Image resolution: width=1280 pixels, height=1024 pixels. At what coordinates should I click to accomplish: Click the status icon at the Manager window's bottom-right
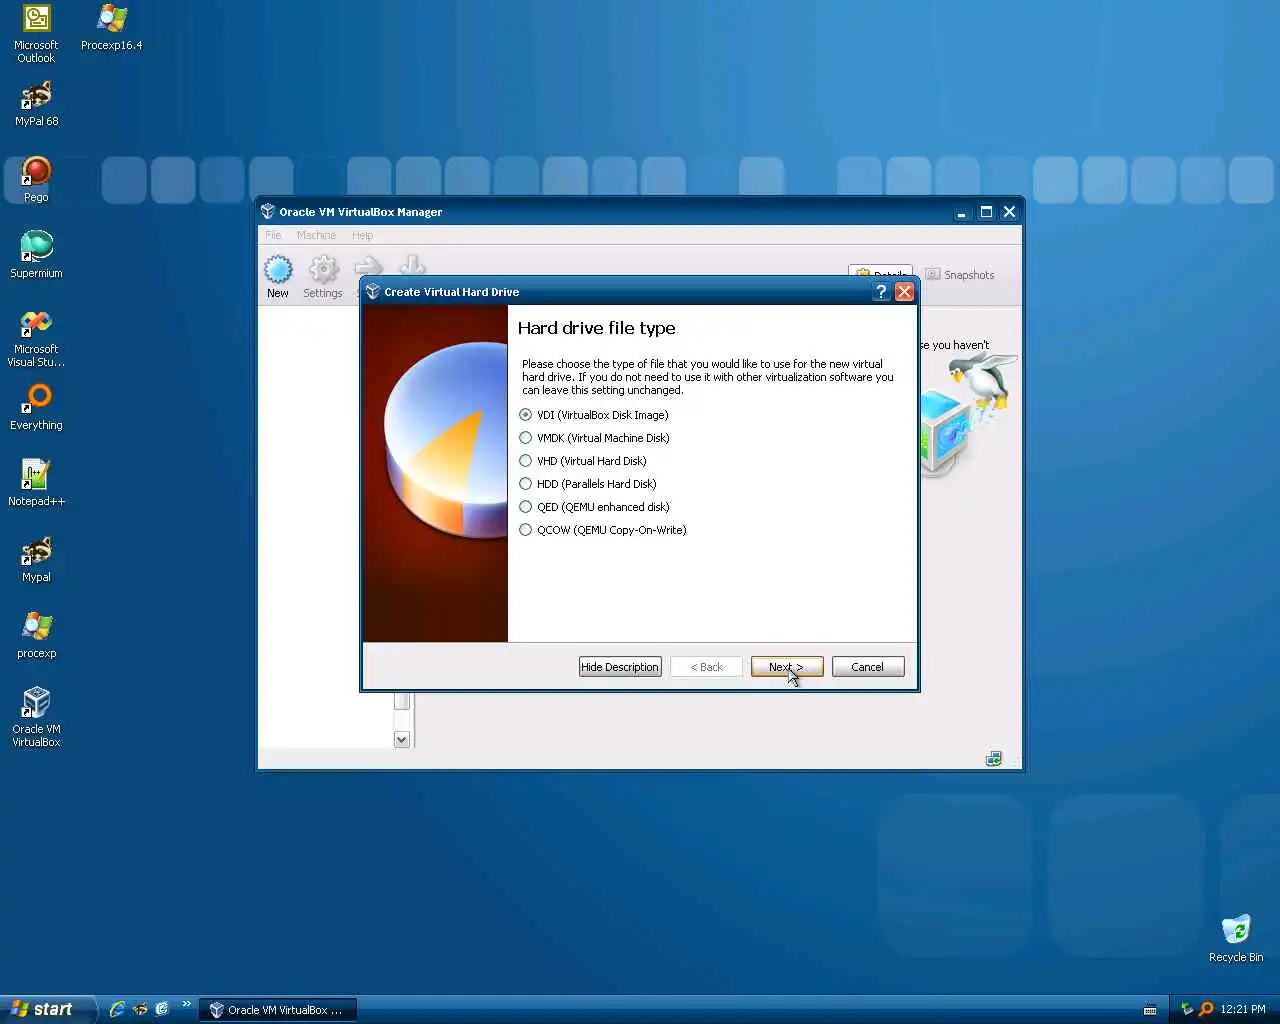(x=993, y=759)
